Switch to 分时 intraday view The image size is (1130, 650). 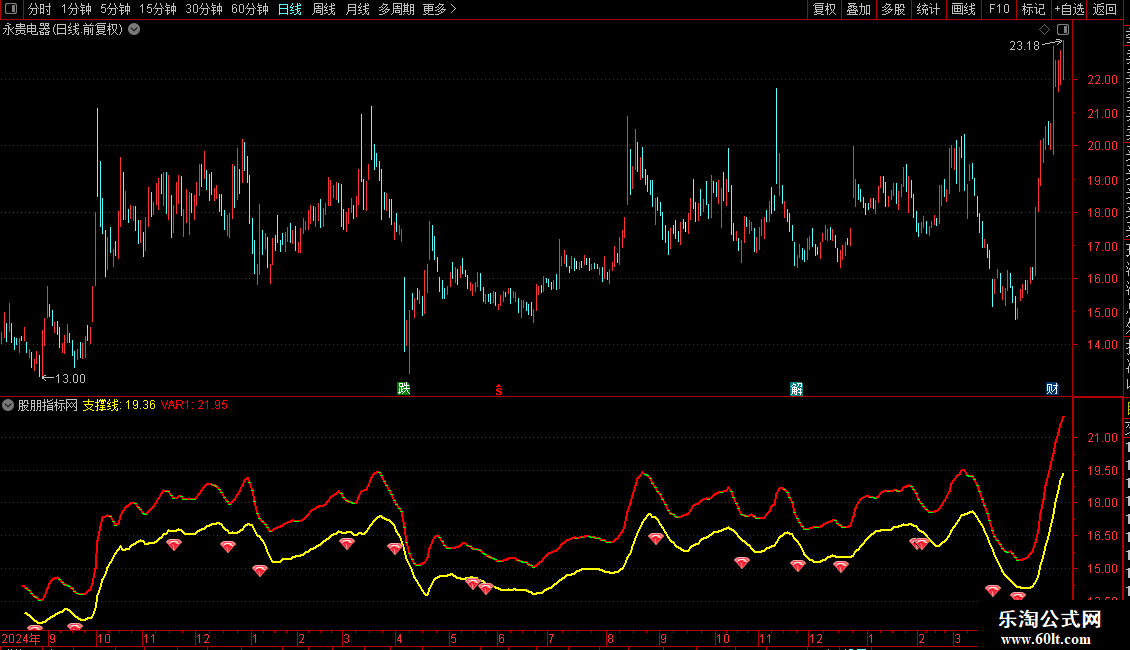coord(40,9)
